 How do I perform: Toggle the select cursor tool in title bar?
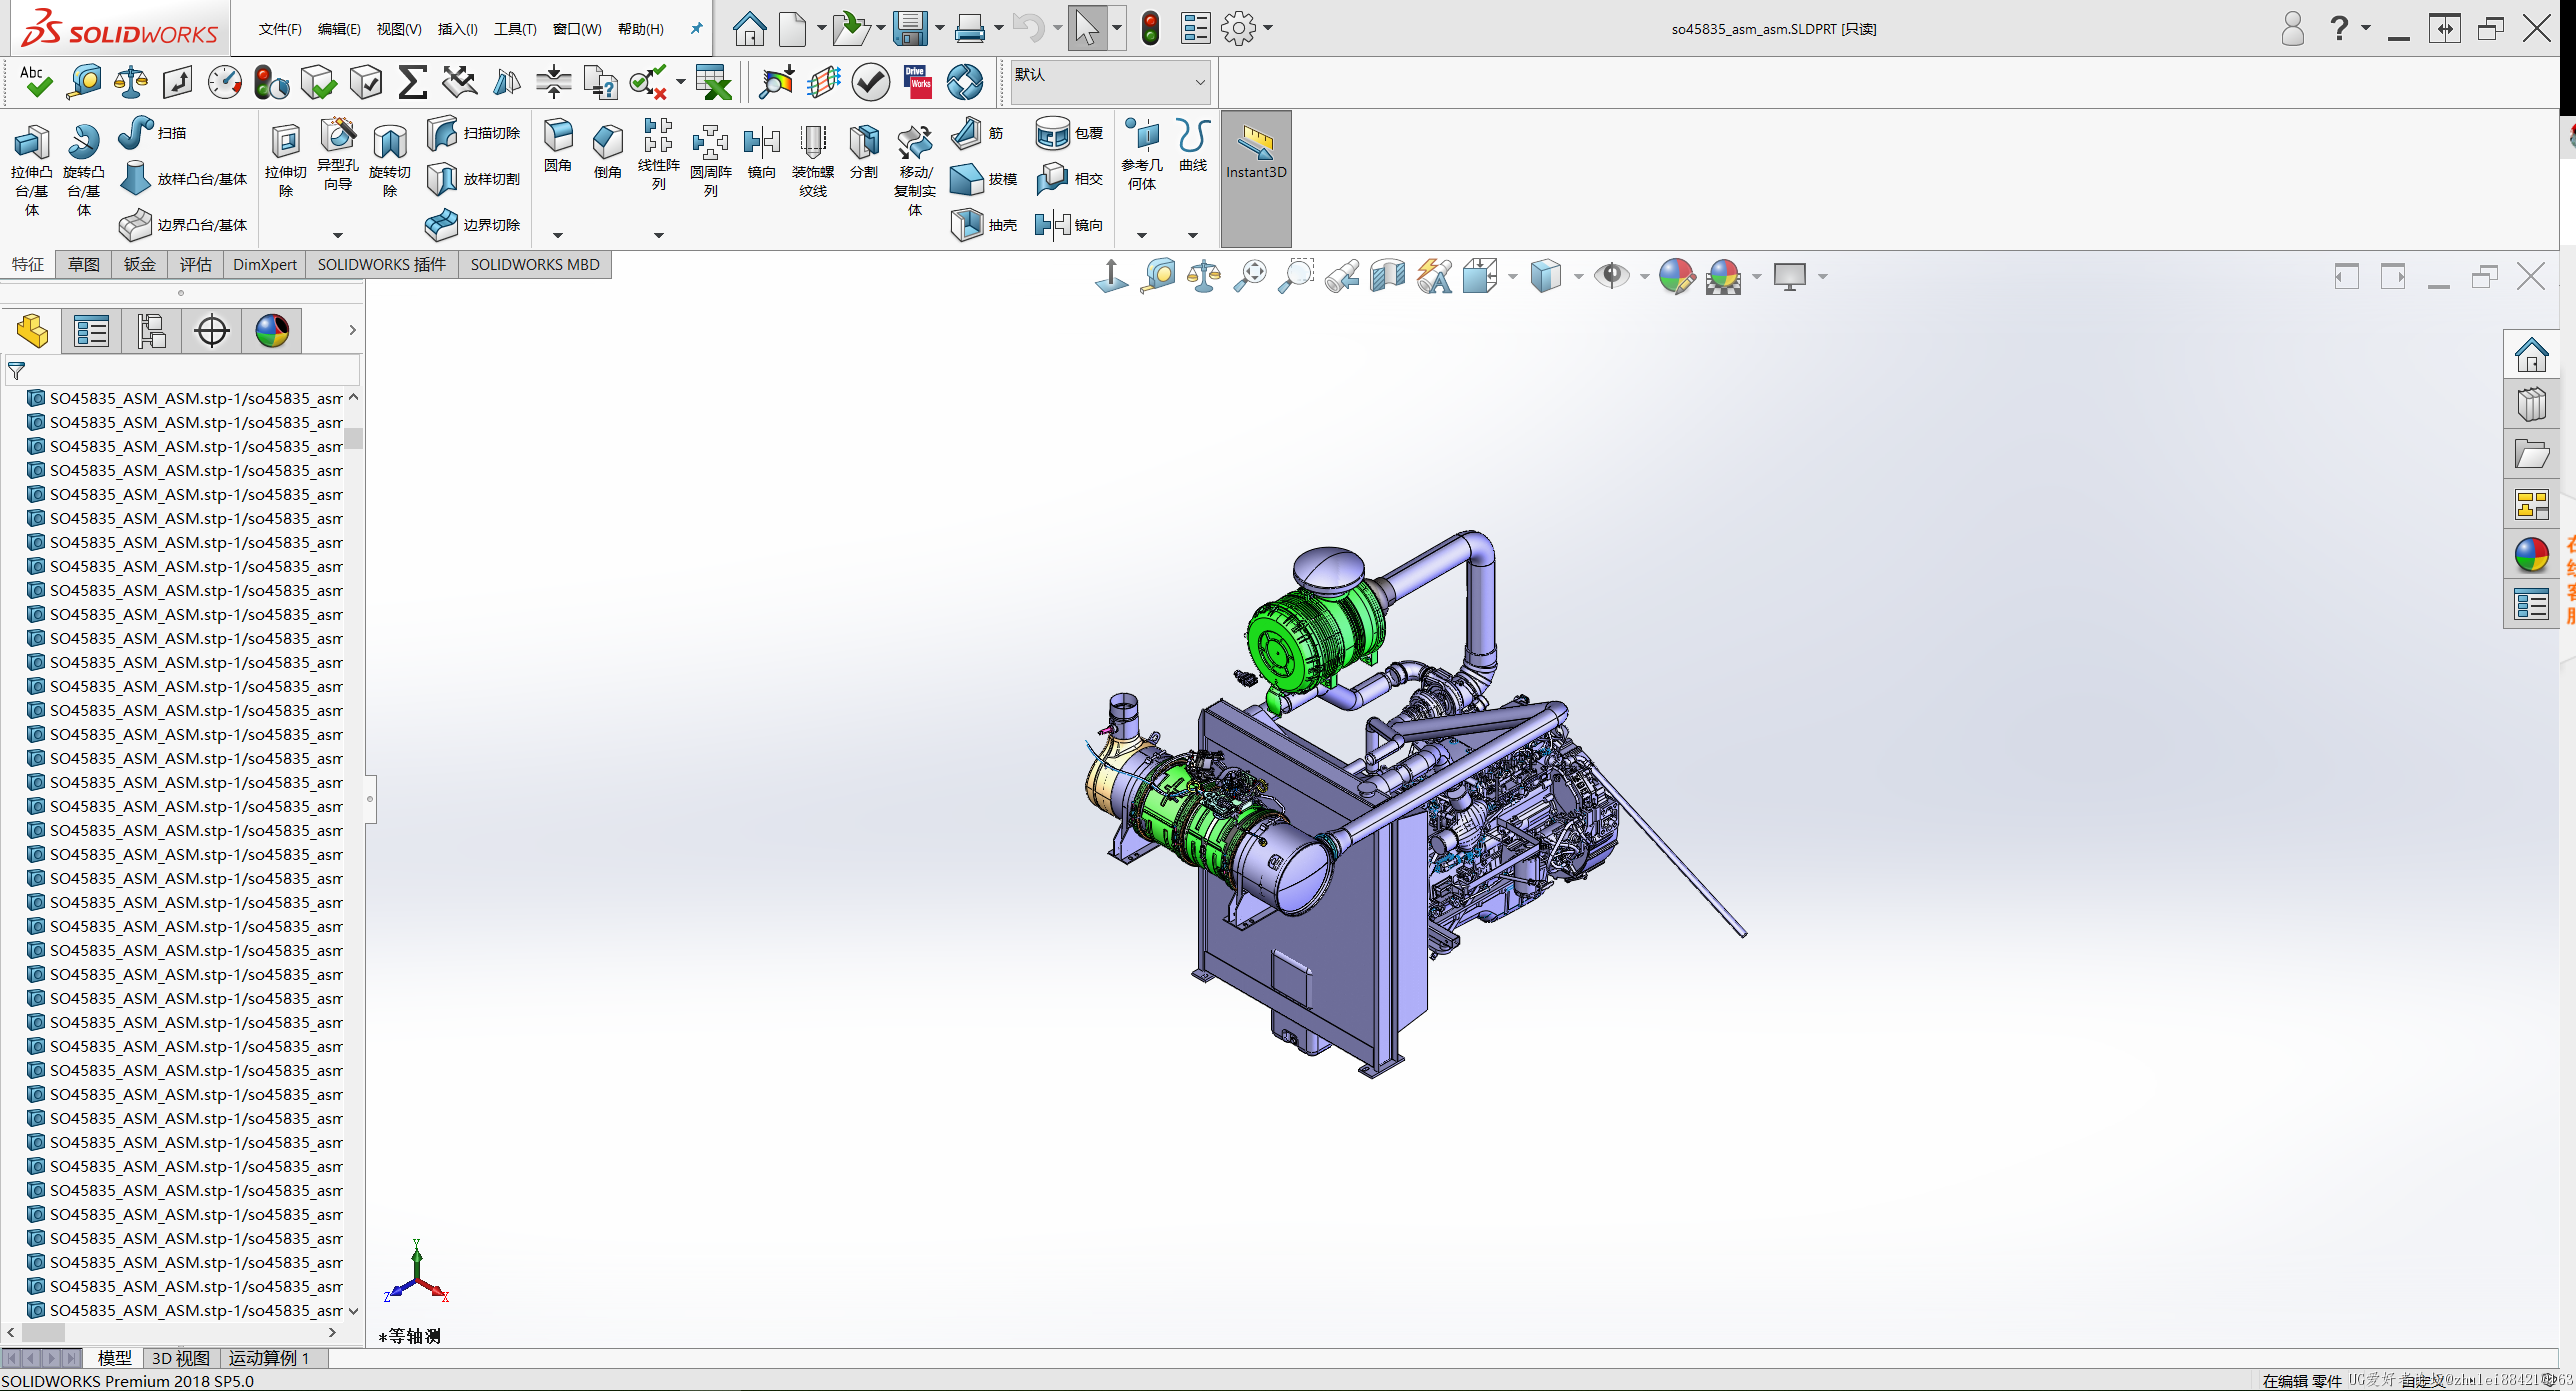pos(1087,28)
